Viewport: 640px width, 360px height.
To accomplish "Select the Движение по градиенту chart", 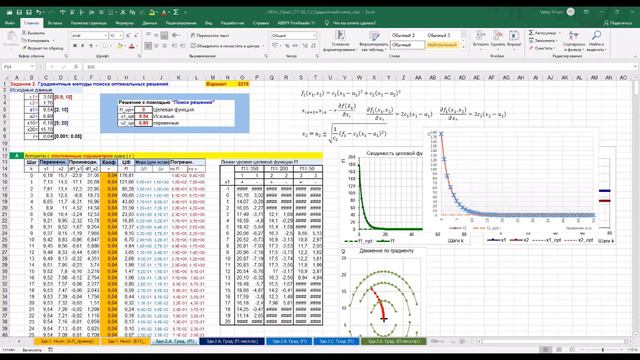I will tap(382, 292).
